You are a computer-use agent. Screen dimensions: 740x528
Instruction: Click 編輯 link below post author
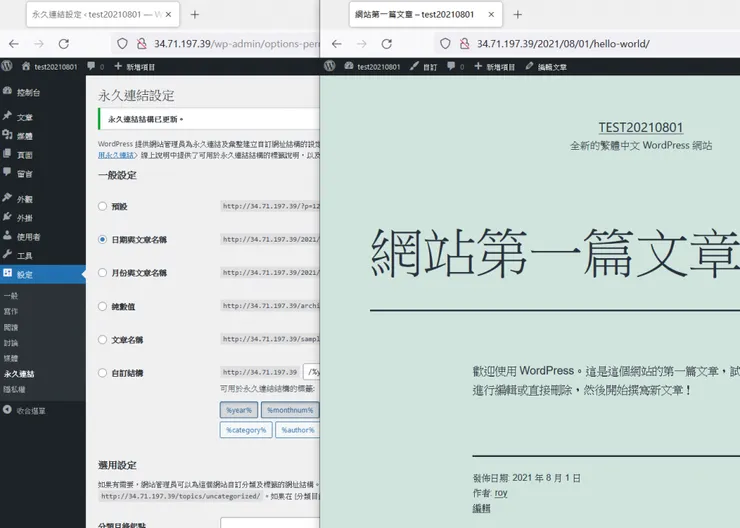click(x=481, y=508)
